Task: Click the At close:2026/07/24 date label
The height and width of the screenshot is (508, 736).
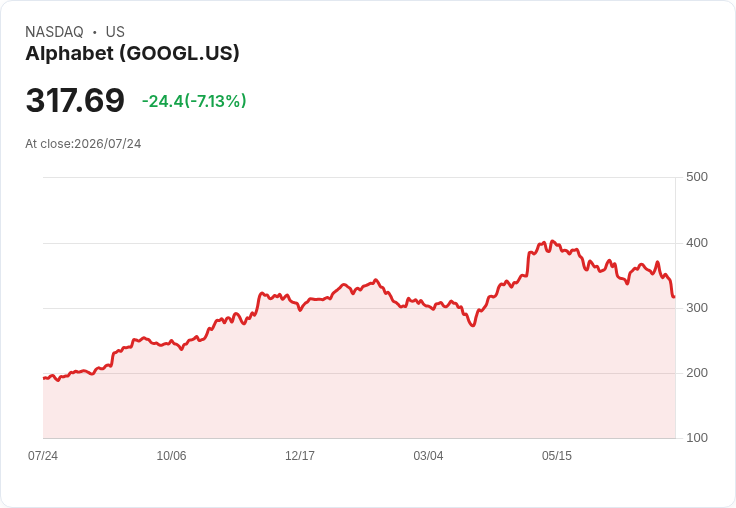Action: tap(83, 144)
